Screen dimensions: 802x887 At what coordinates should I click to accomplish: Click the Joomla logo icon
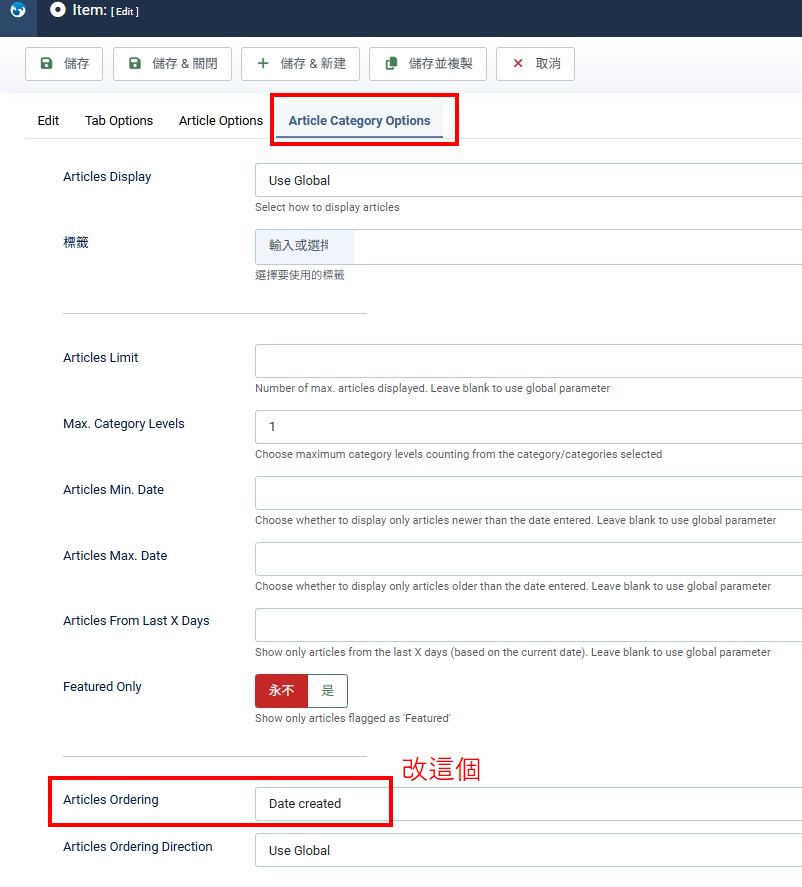17,10
